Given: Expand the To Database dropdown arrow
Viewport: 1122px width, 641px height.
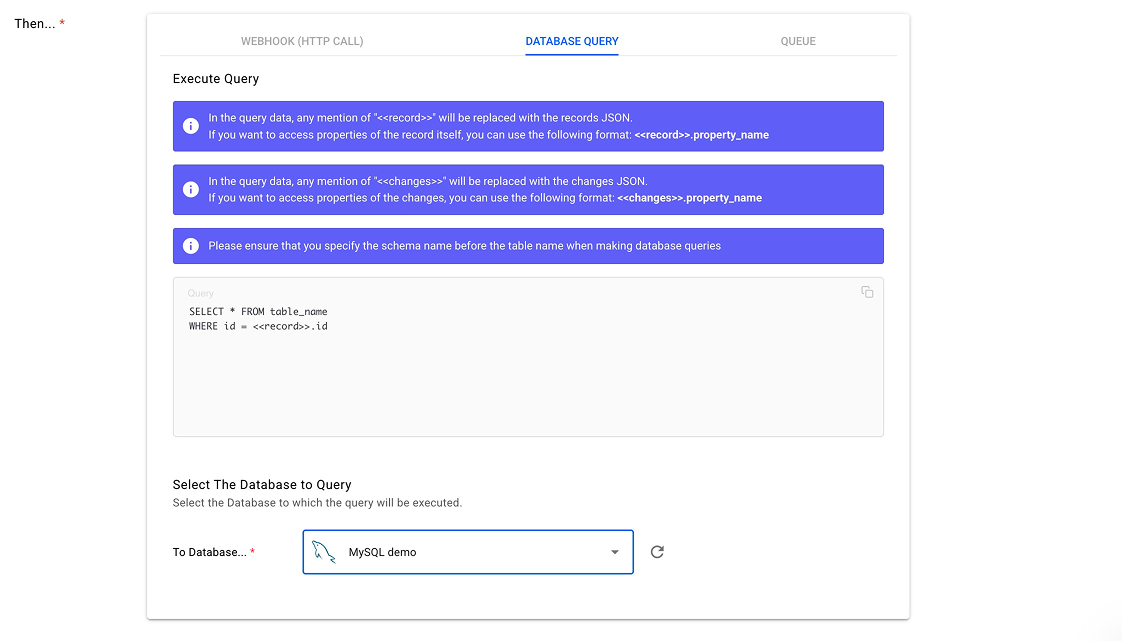Looking at the screenshot, I should [615, 552].
